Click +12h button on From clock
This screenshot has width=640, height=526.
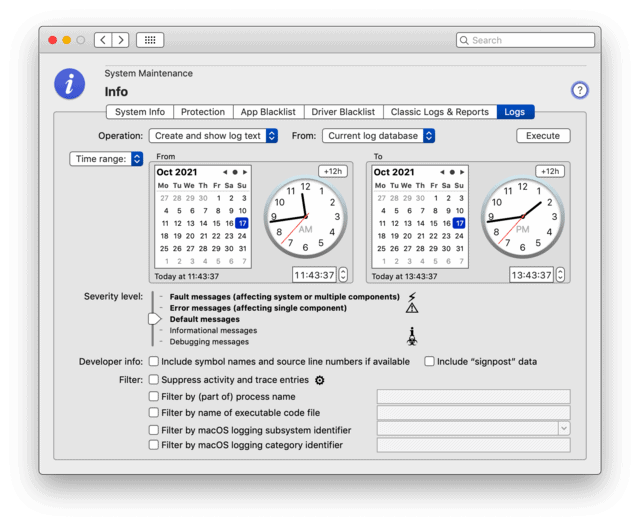(333, 171)
